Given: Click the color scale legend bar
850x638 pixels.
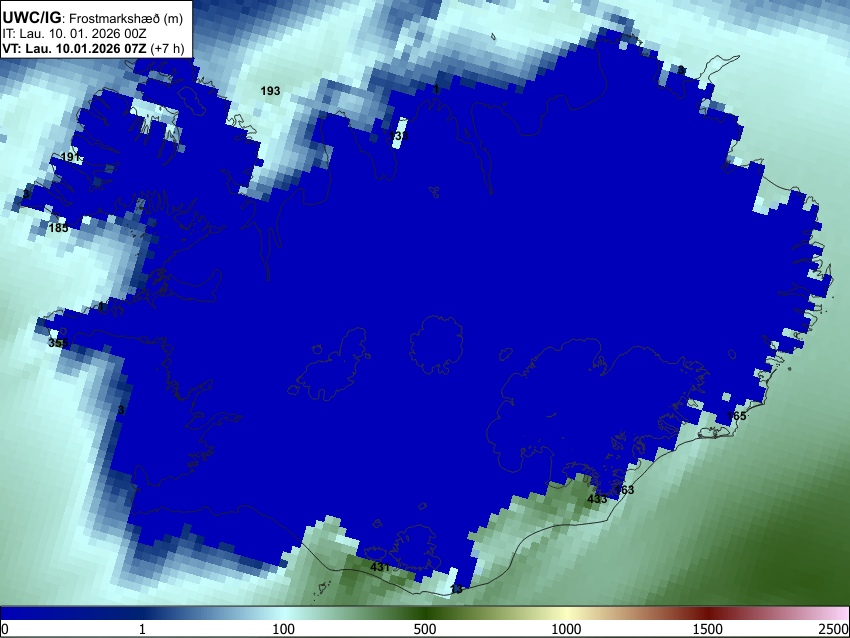Looking at the screenshot, I should coord(425,613).
